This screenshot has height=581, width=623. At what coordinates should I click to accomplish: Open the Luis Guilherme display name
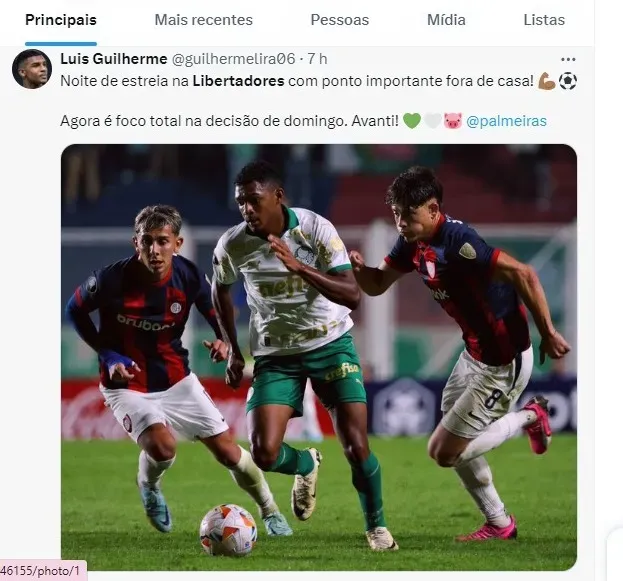point(114,59)
